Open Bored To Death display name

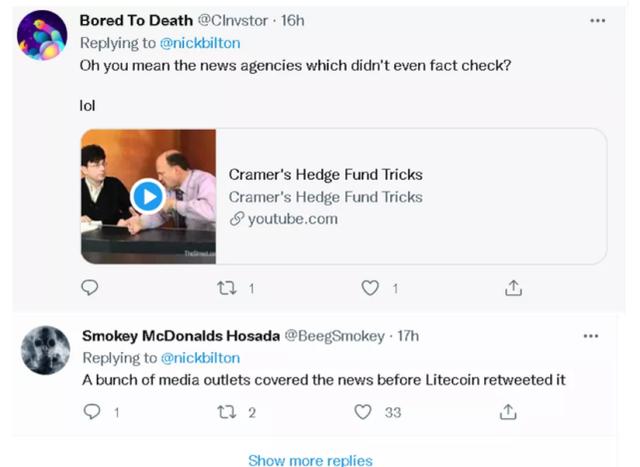136,20
